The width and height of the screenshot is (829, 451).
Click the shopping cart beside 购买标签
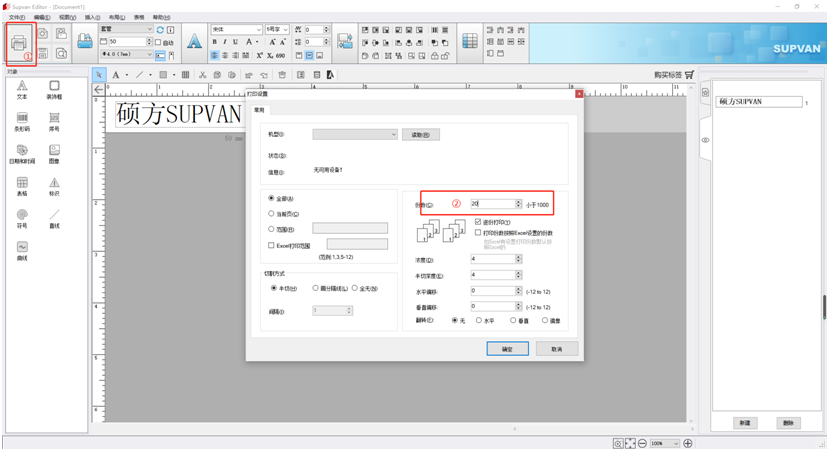pos(689,75)
